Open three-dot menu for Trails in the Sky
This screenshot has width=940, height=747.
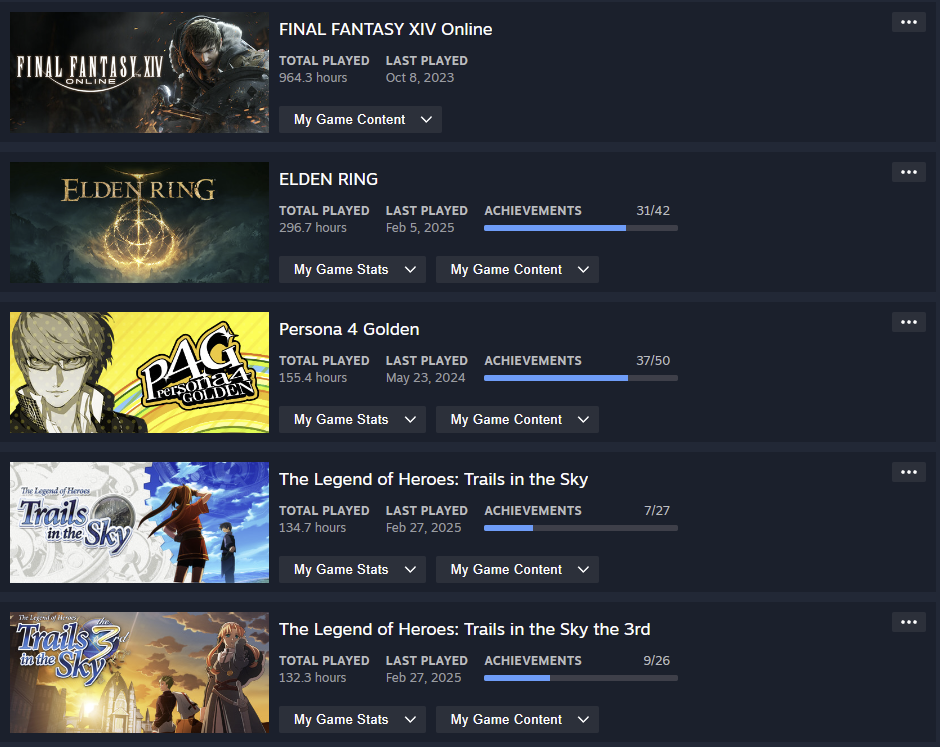909,472
